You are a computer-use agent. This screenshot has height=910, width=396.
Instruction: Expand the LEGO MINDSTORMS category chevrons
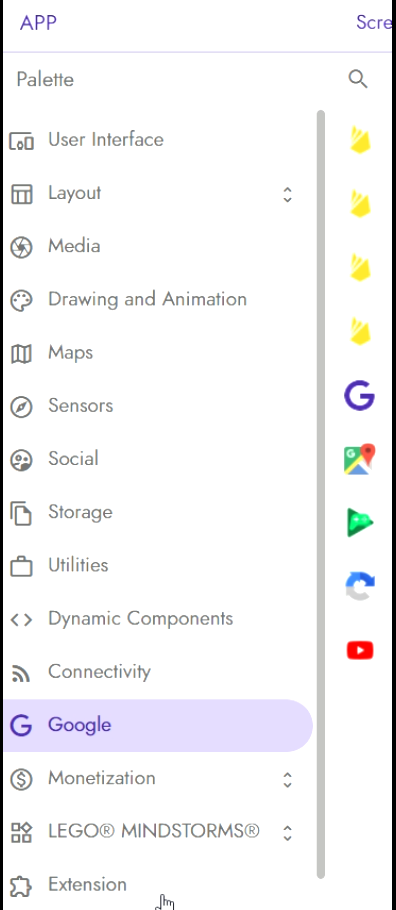click(287, 833)
